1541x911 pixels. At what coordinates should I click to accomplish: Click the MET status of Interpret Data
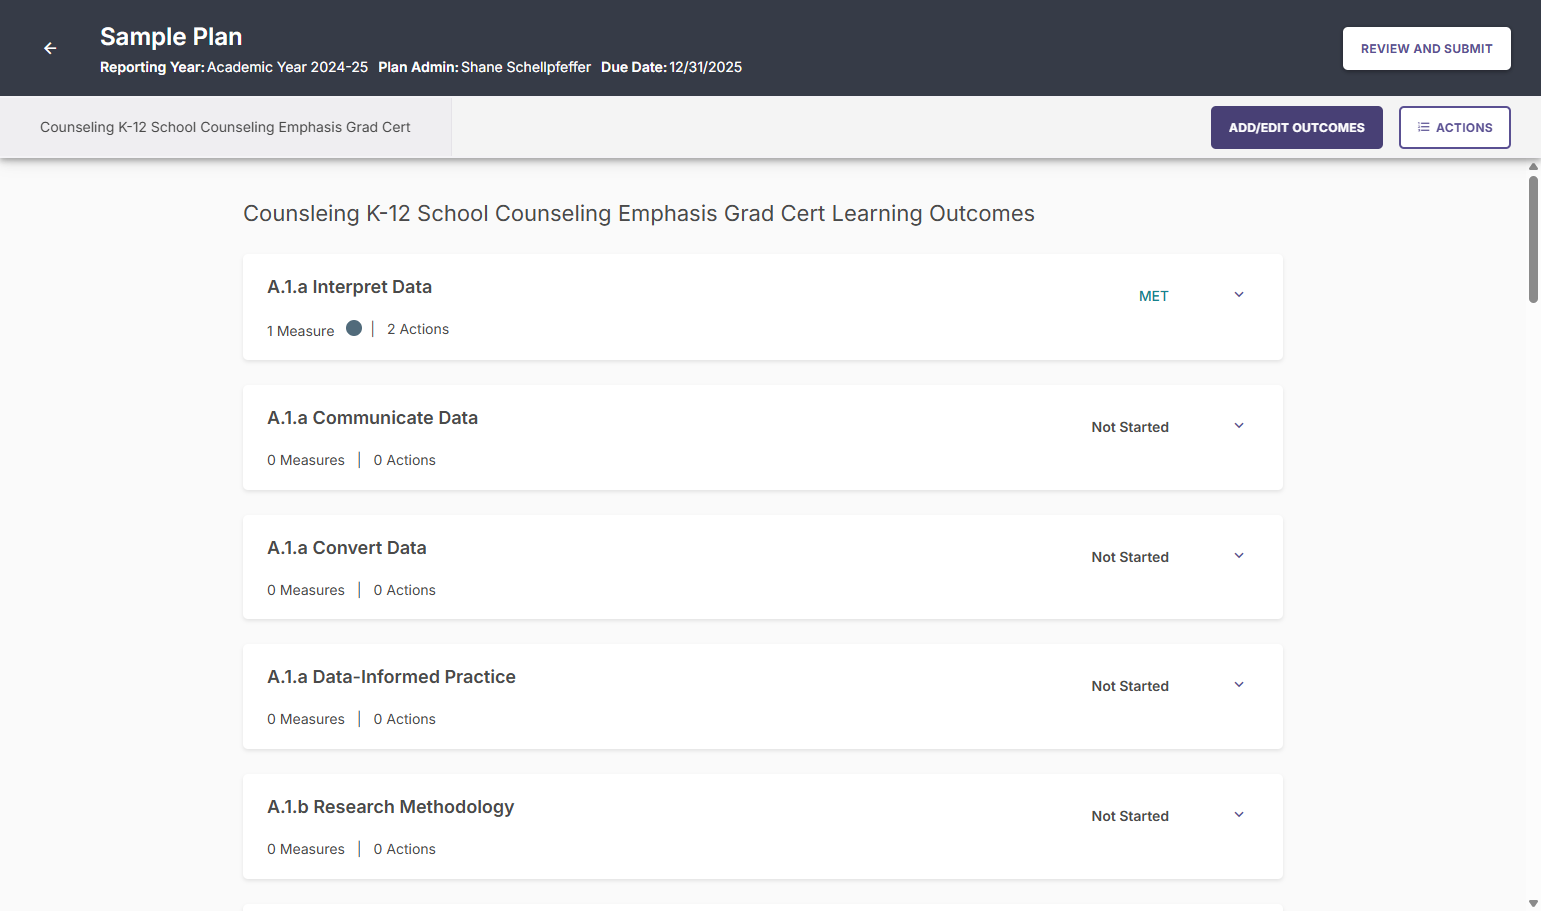click(x=1153, y=296)
